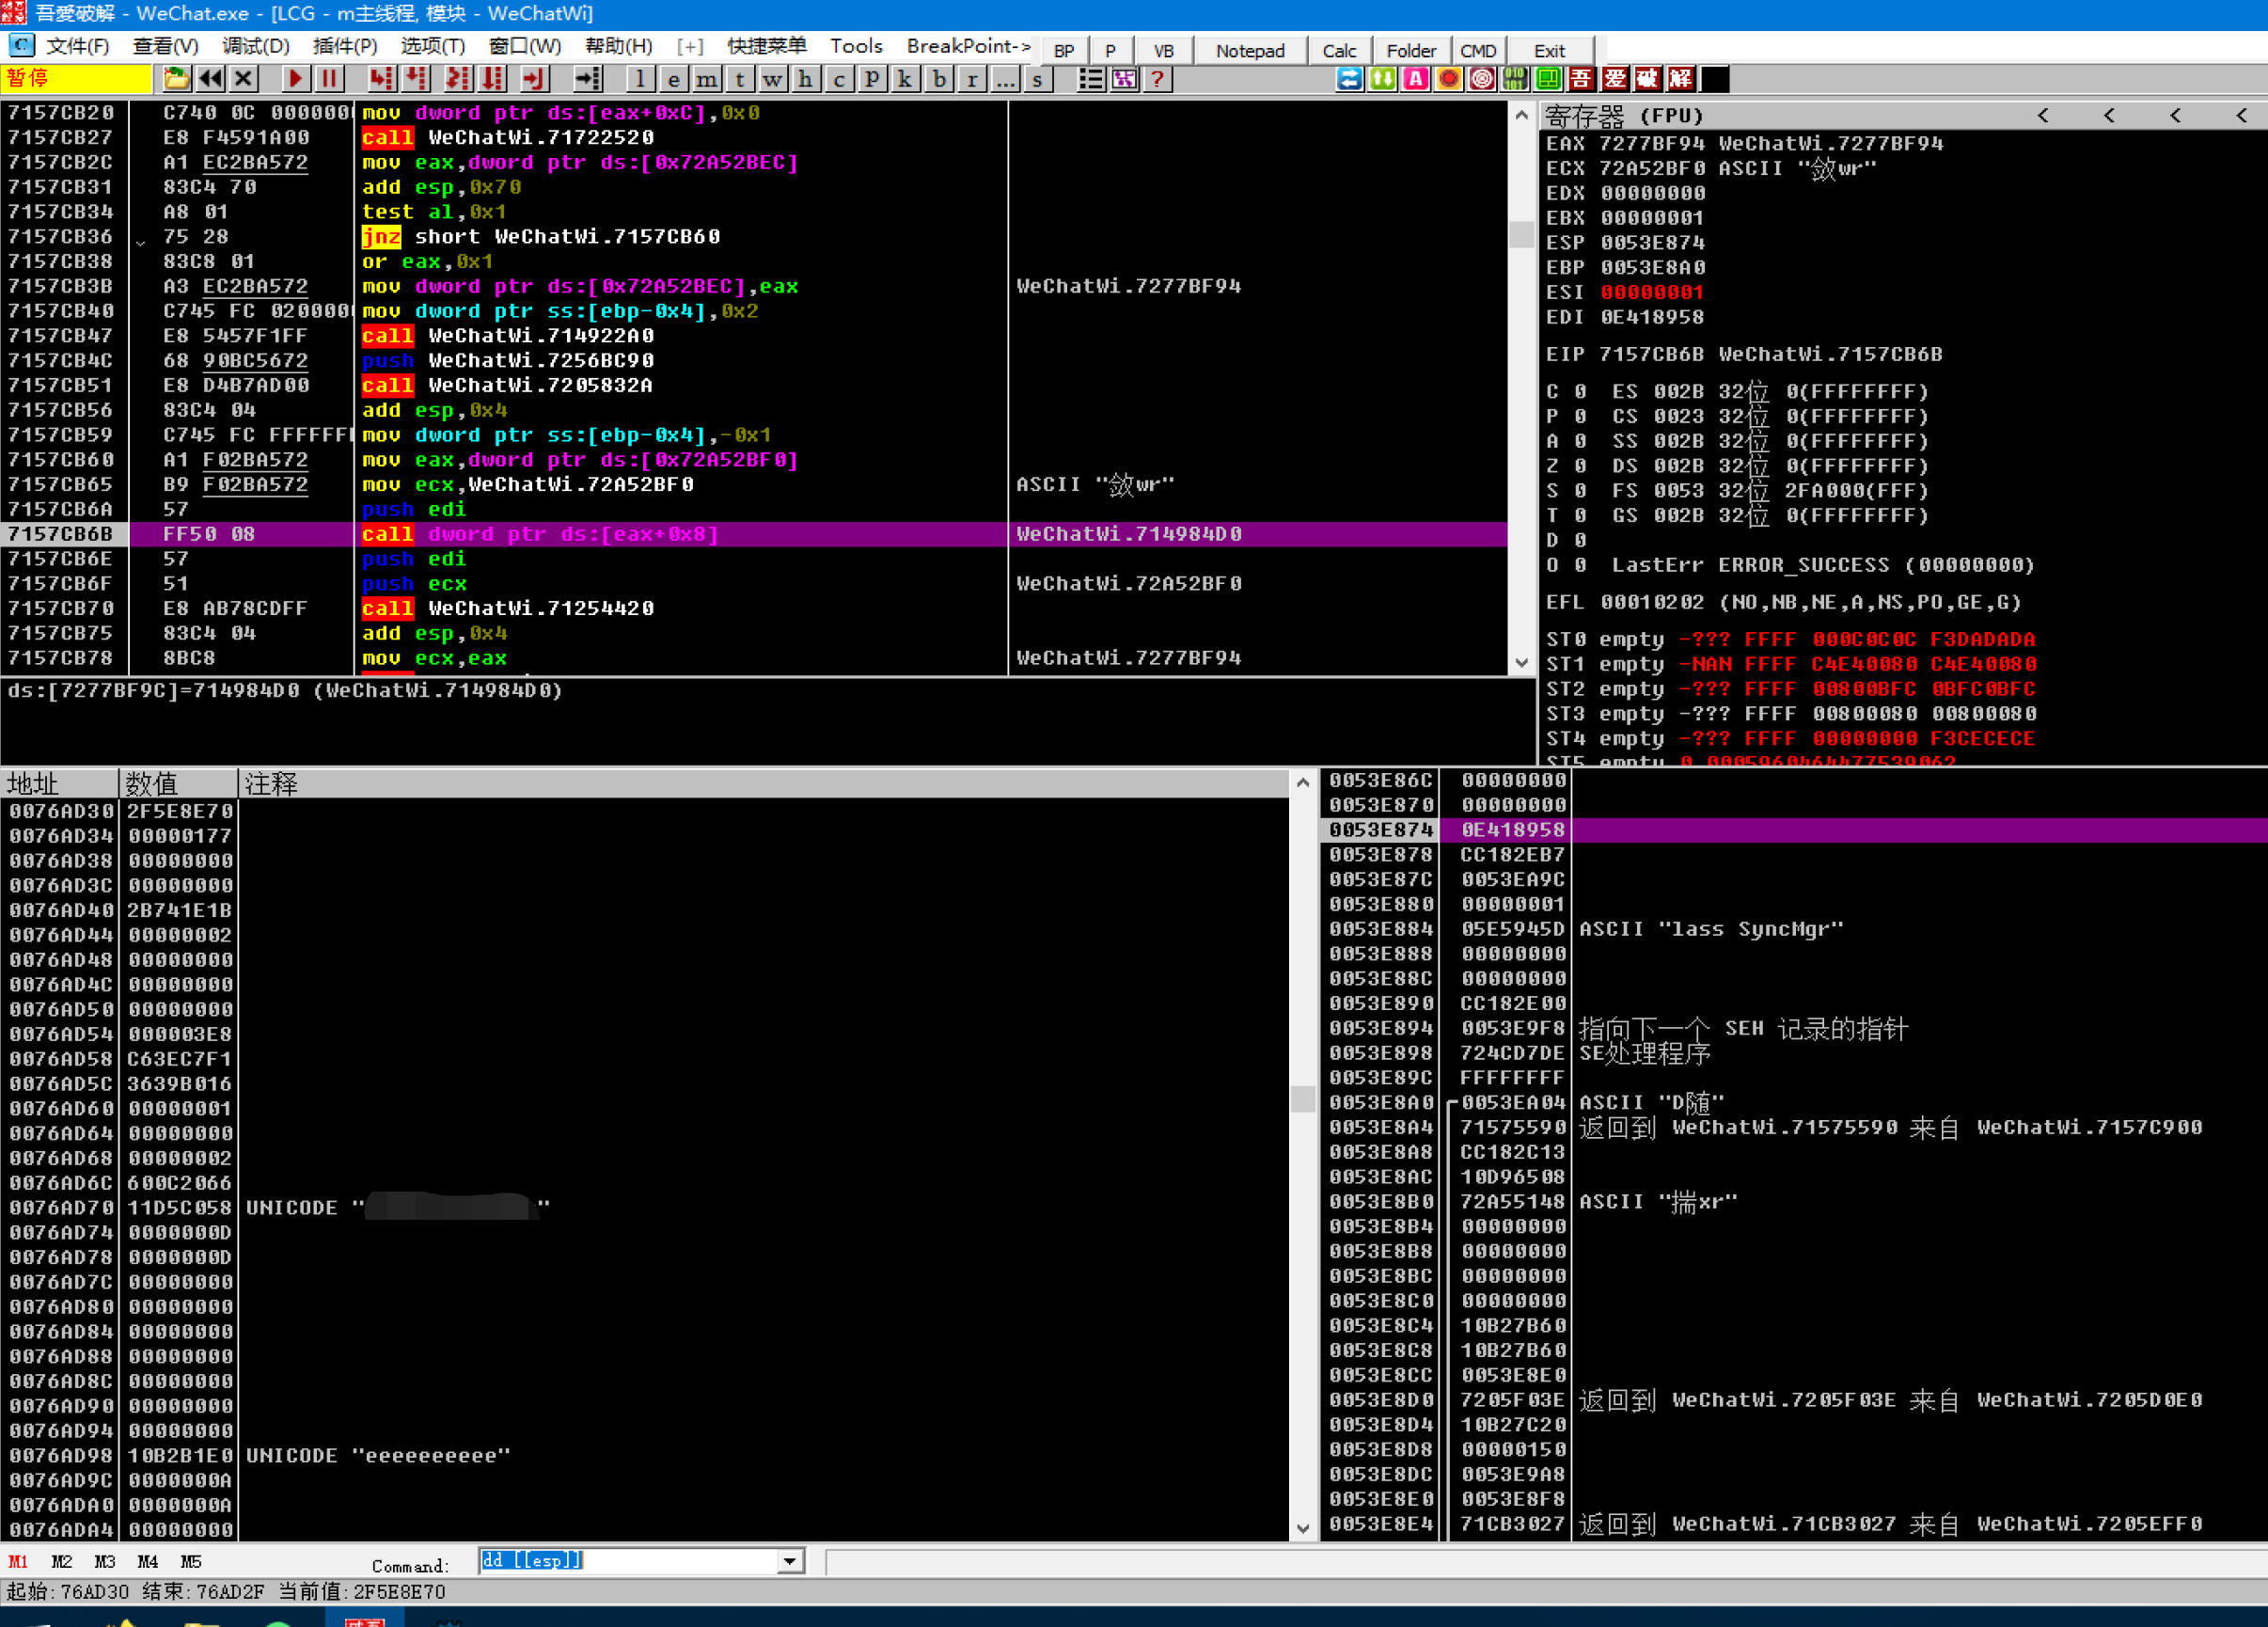Viewport: 2268px width, 1627px height.
Task: Open the appearance options purple icon
Action: (x=1124, y=79)
